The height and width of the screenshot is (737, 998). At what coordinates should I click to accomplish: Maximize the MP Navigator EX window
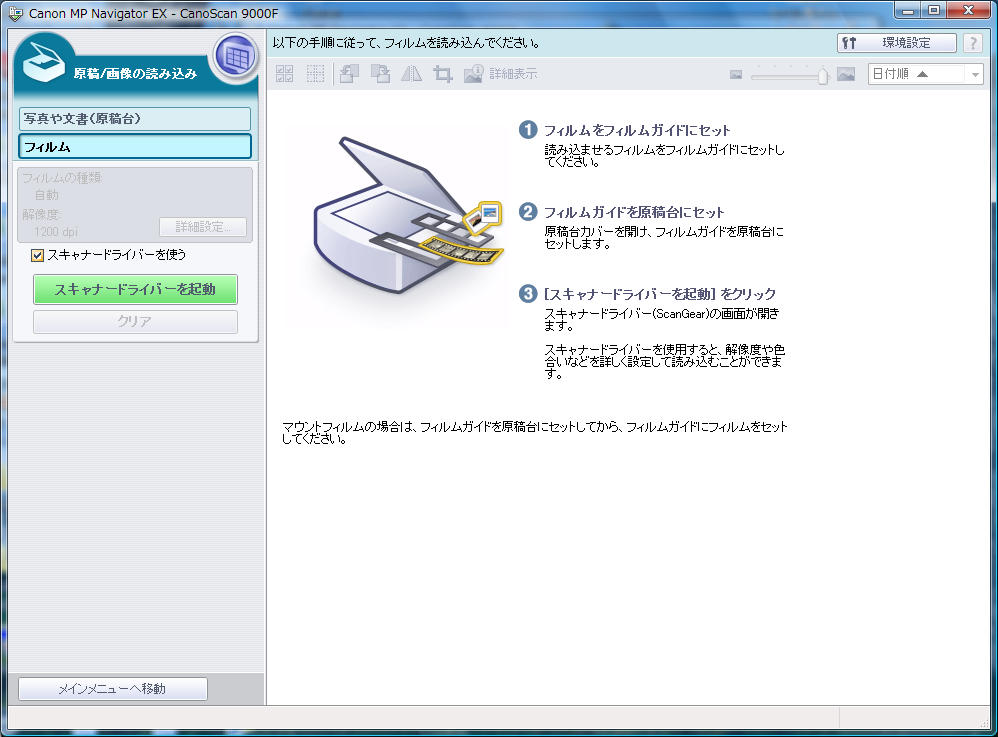[934, 10]
